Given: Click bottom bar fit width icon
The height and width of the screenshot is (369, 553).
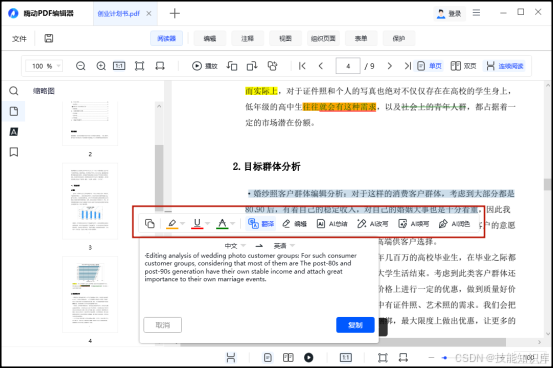Looking at the screenshot, I should (403, 358).
